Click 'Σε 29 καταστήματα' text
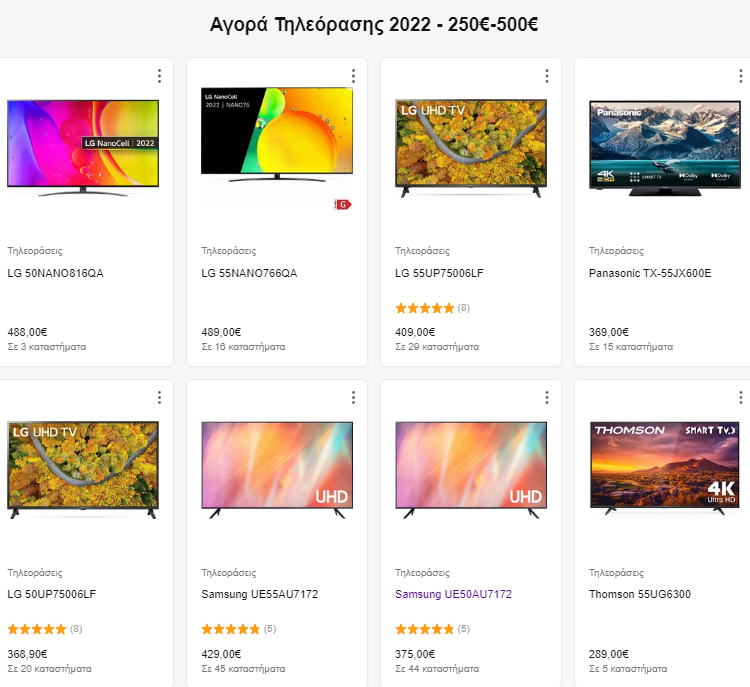Screen dimensions: 750x687 [x=437, y=347]
